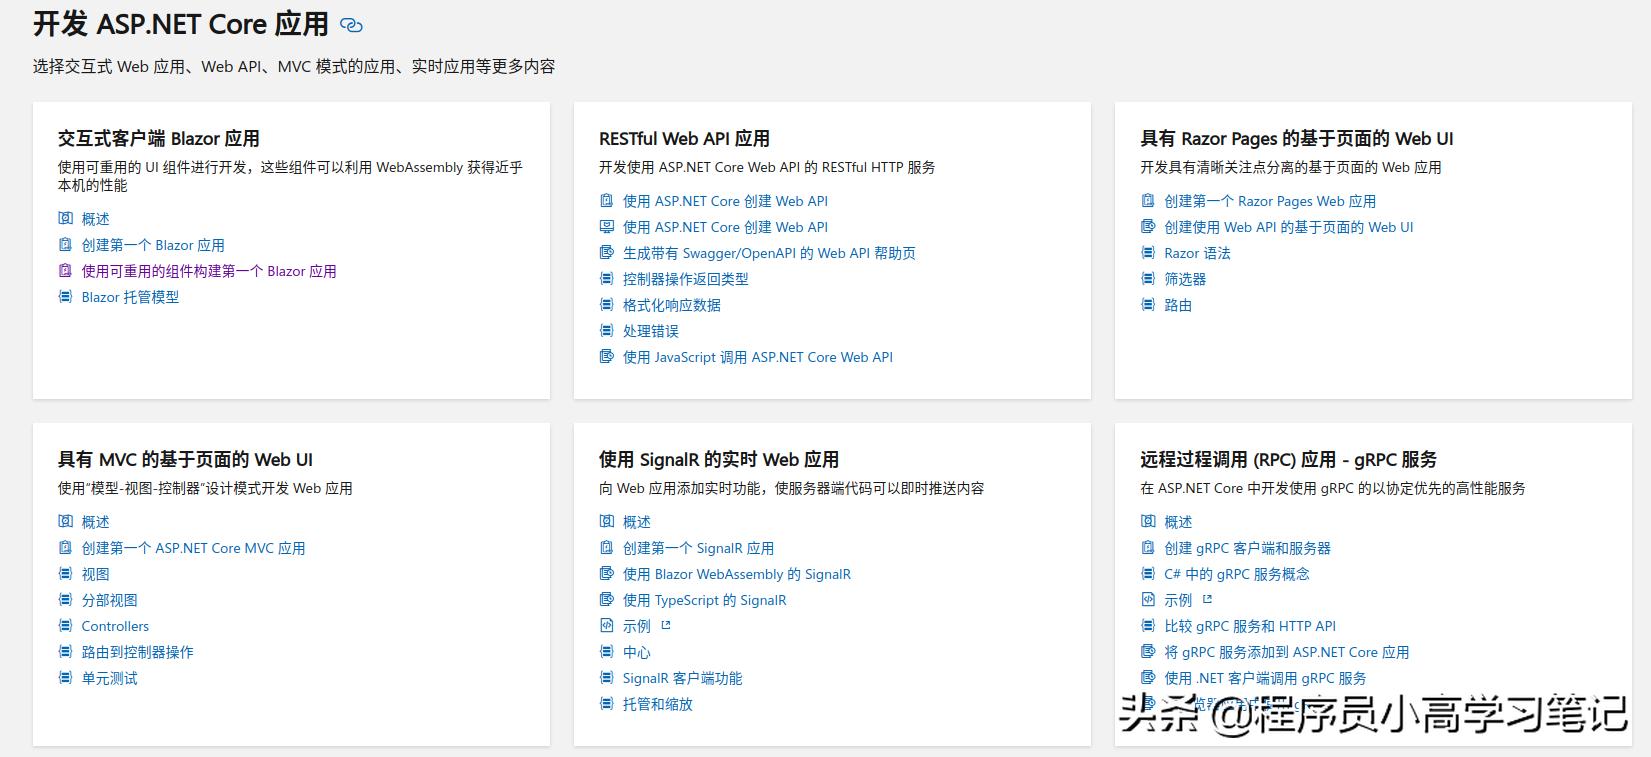Click the icon beside Razor 语法
Viewport: 1651px width, 757px height.
pyautogui.click(x=1148, y=252)
